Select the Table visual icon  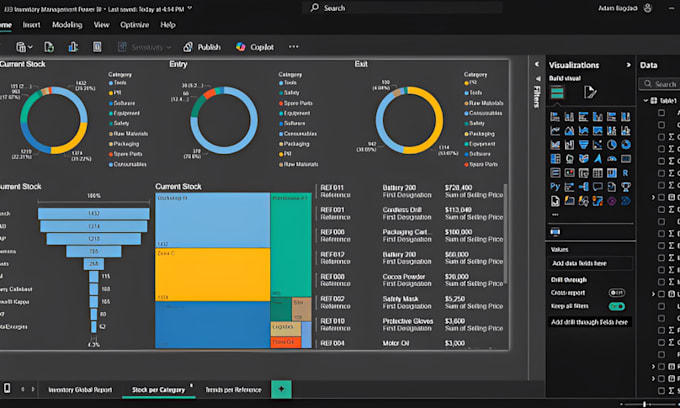coord(598,173)
